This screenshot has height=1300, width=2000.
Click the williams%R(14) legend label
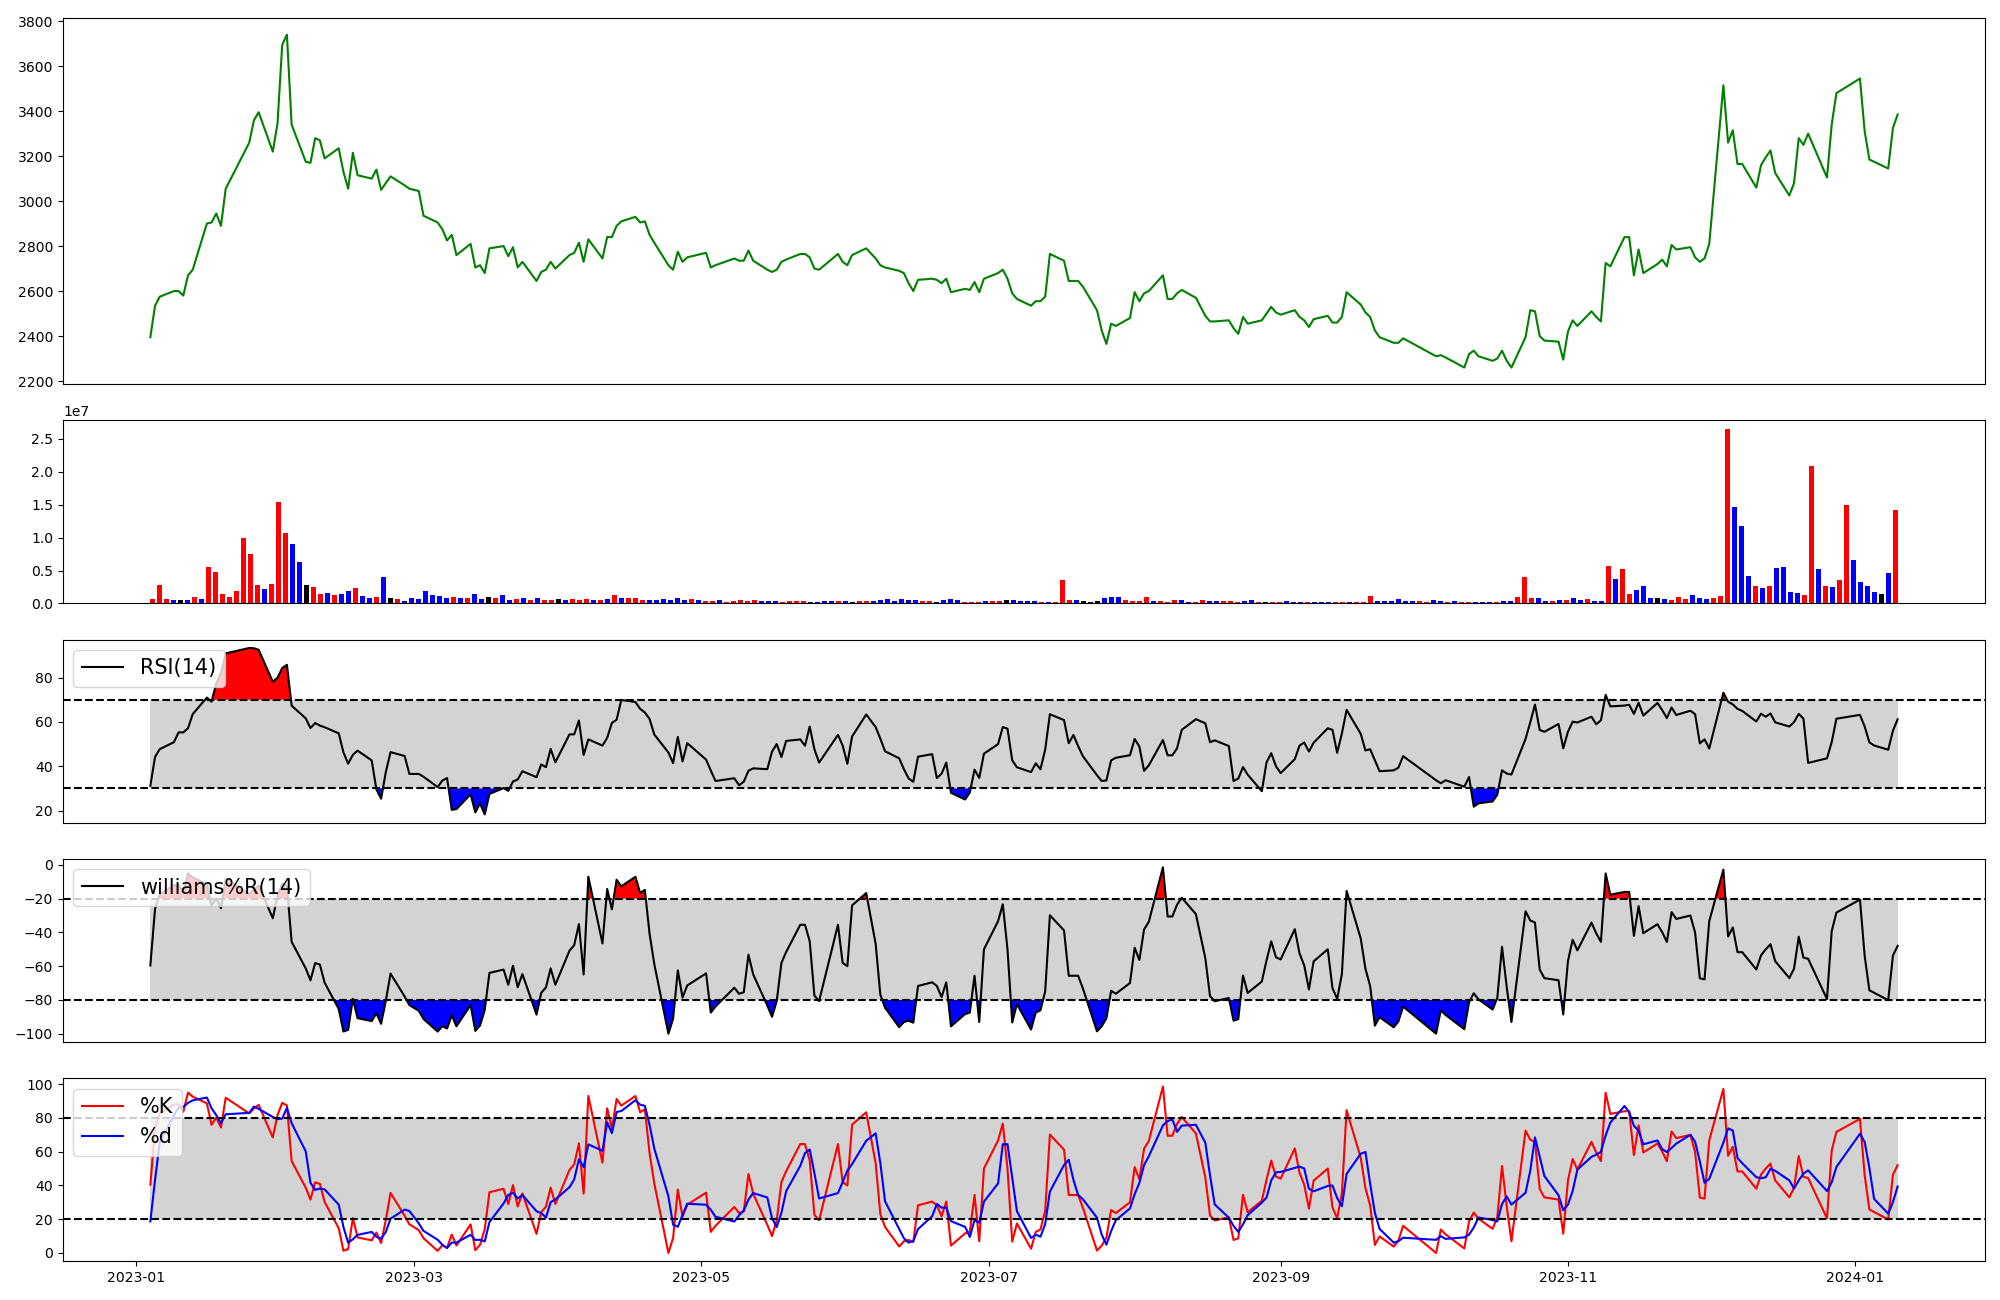coord(220,887)
